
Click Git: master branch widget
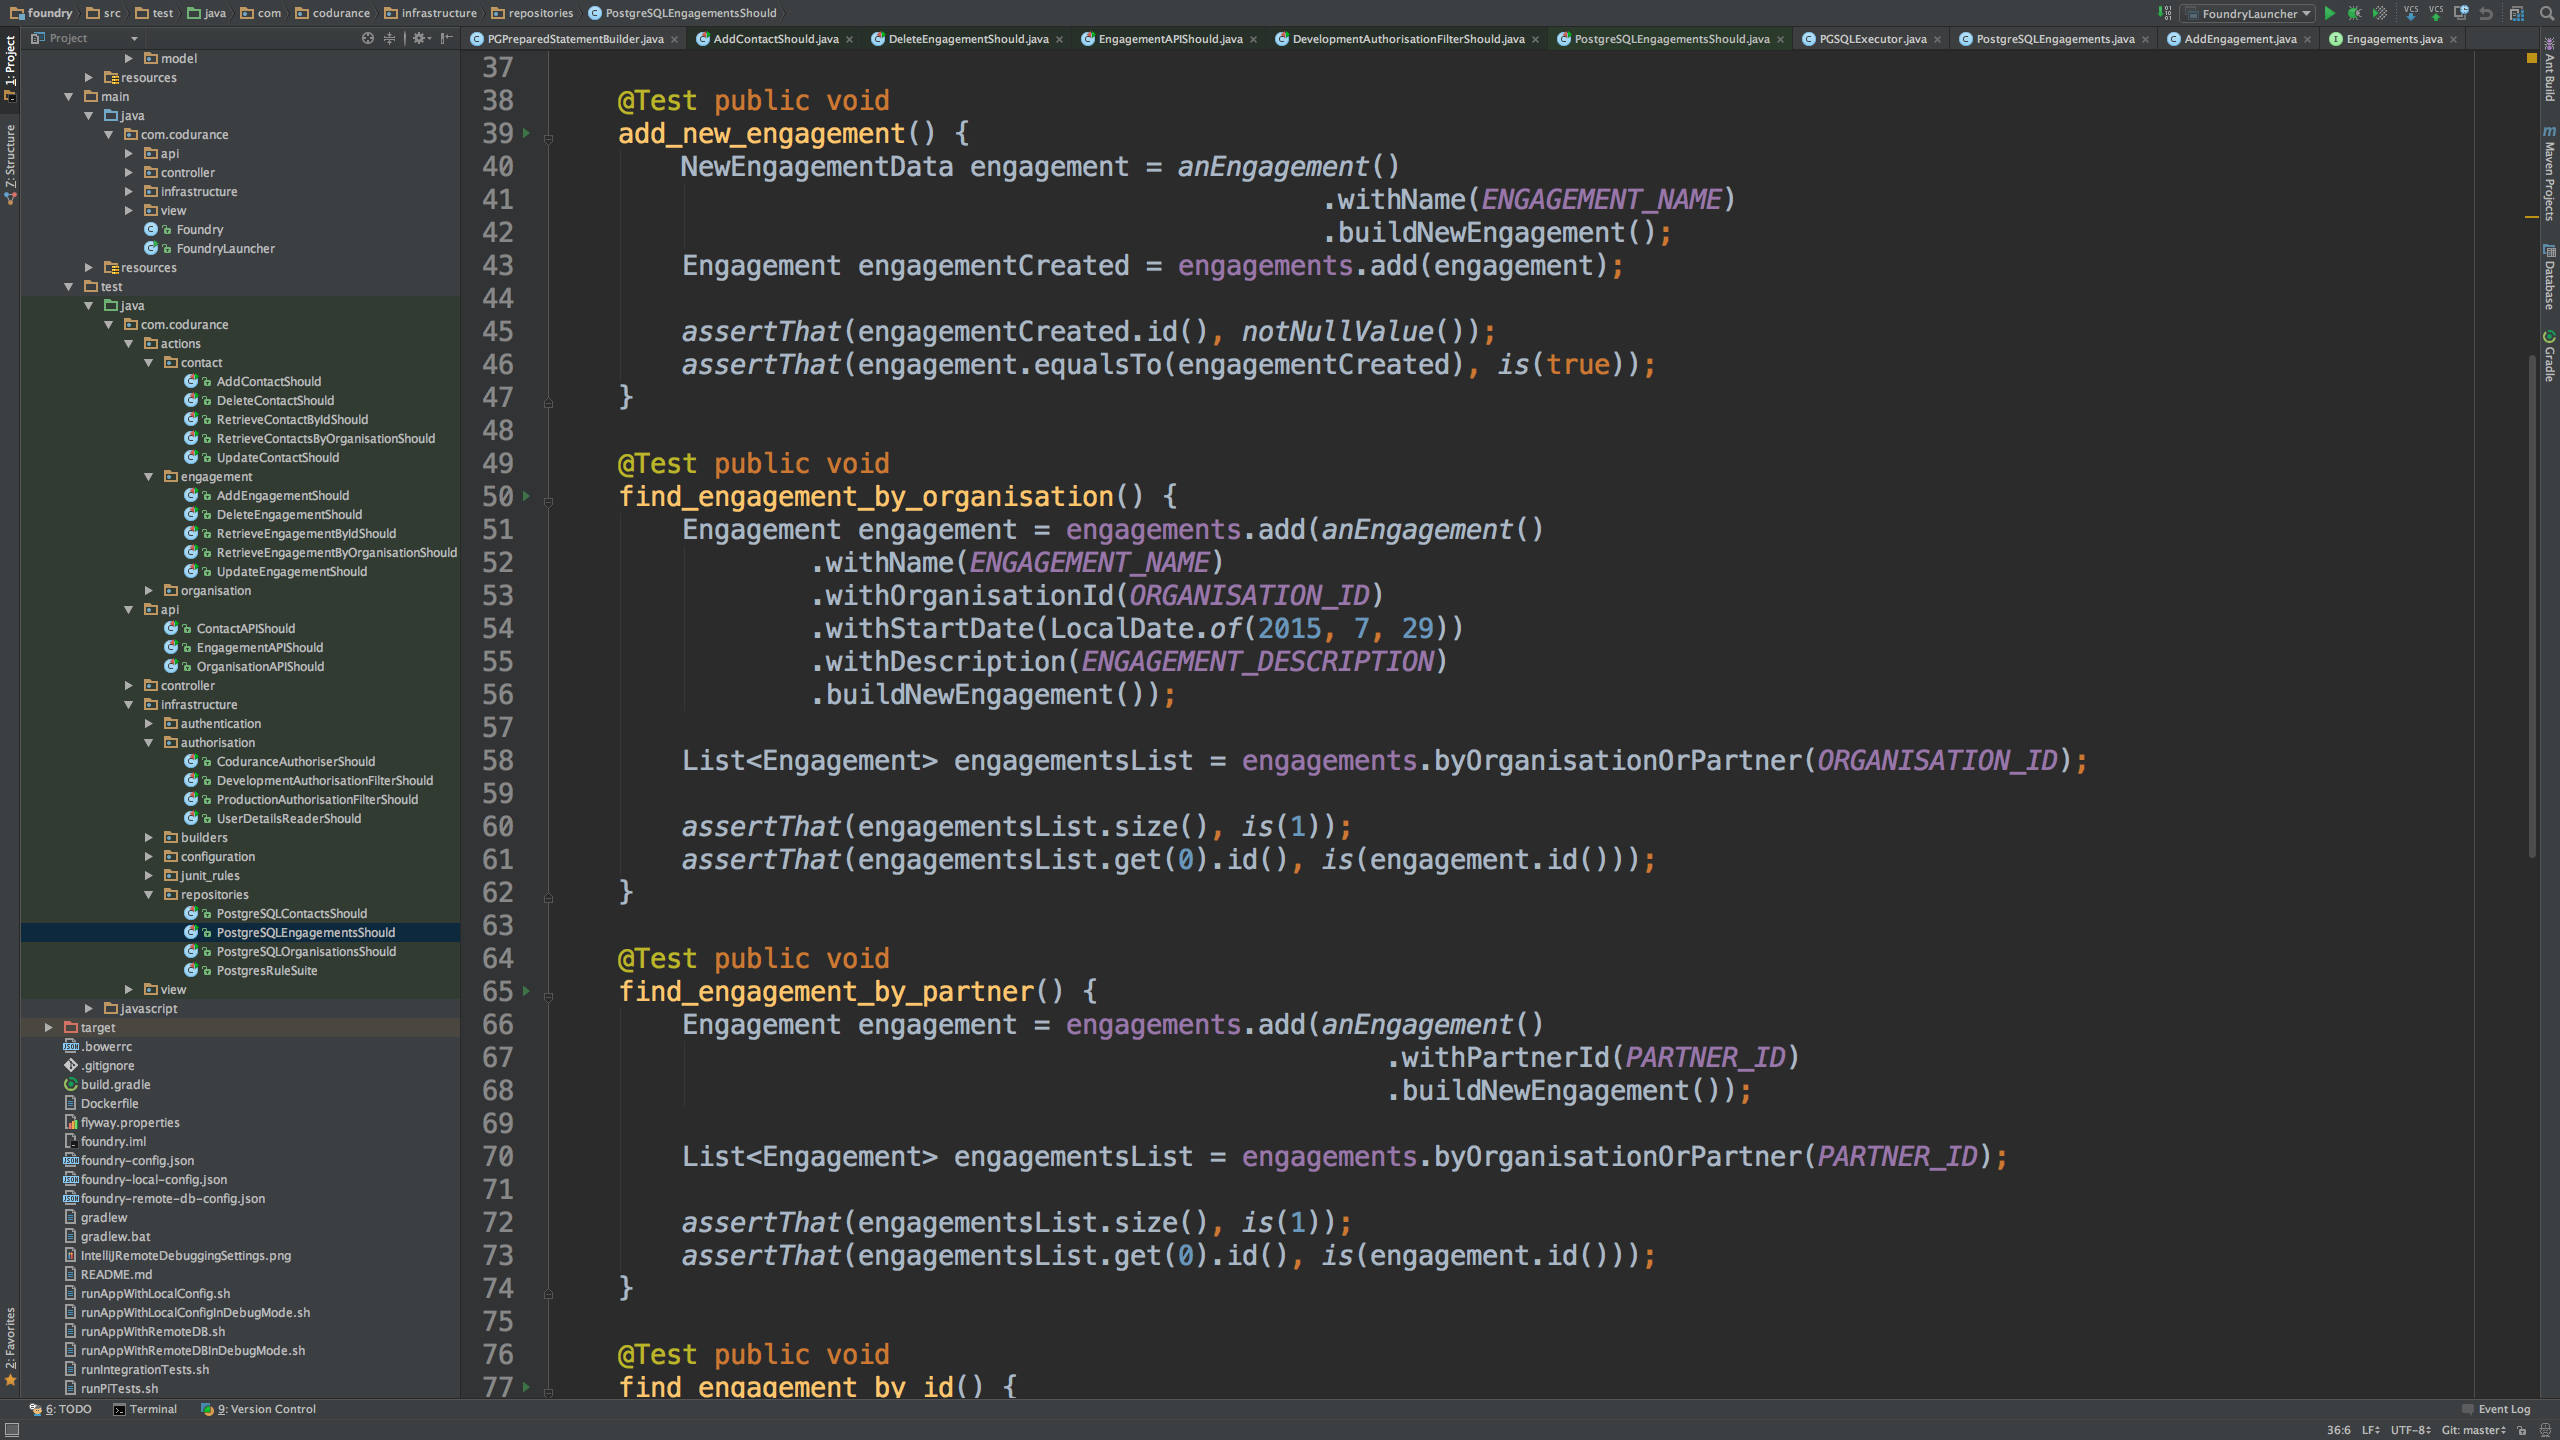2474,1430
